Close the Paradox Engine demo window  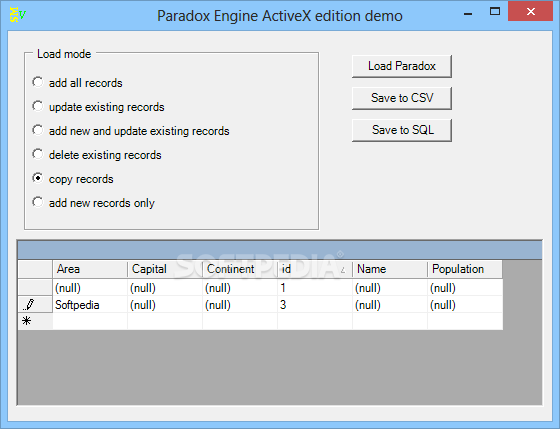coord(531,12)
